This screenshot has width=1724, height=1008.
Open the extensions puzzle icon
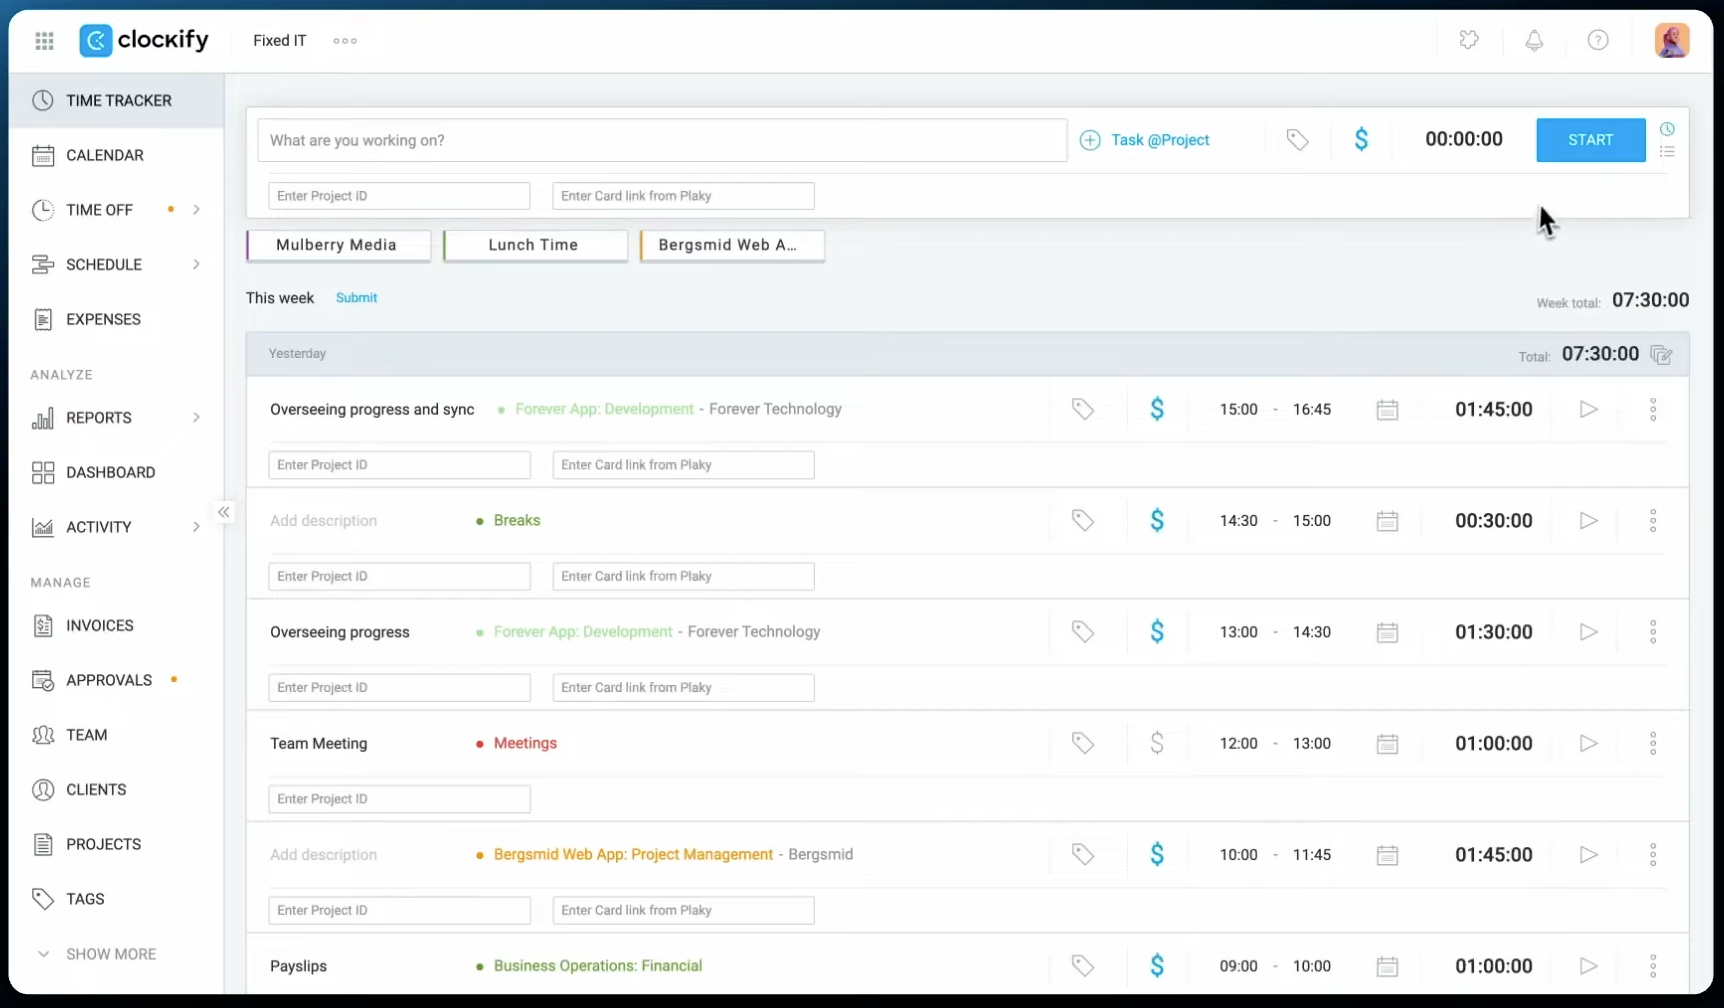(1469, 40)
